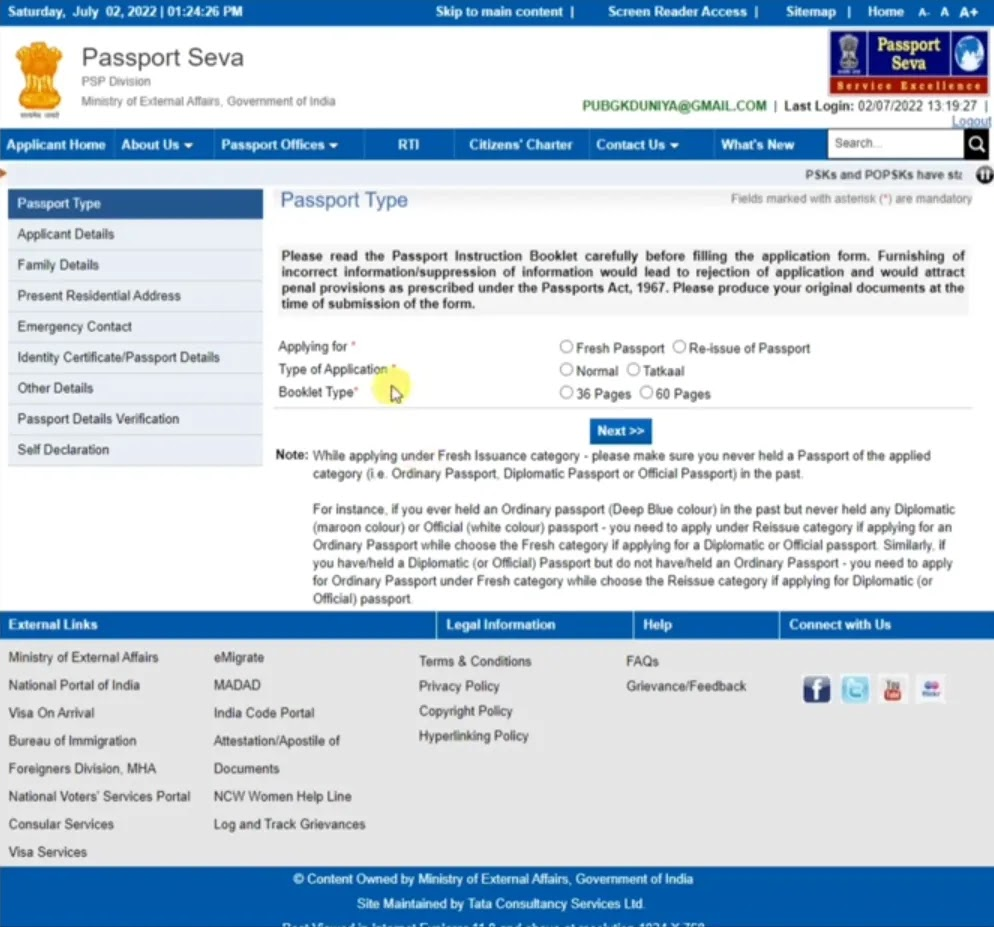The image size is (994, 927).
Task: Click the Next button to proceed
Action: [x=620, y=430]
